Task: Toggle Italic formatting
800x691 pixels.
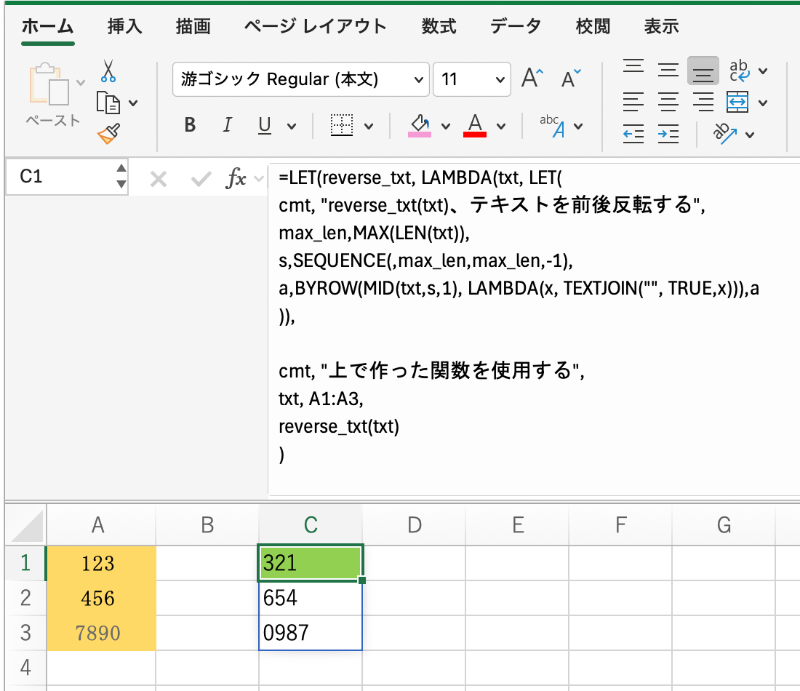Action: pos(227,126)
